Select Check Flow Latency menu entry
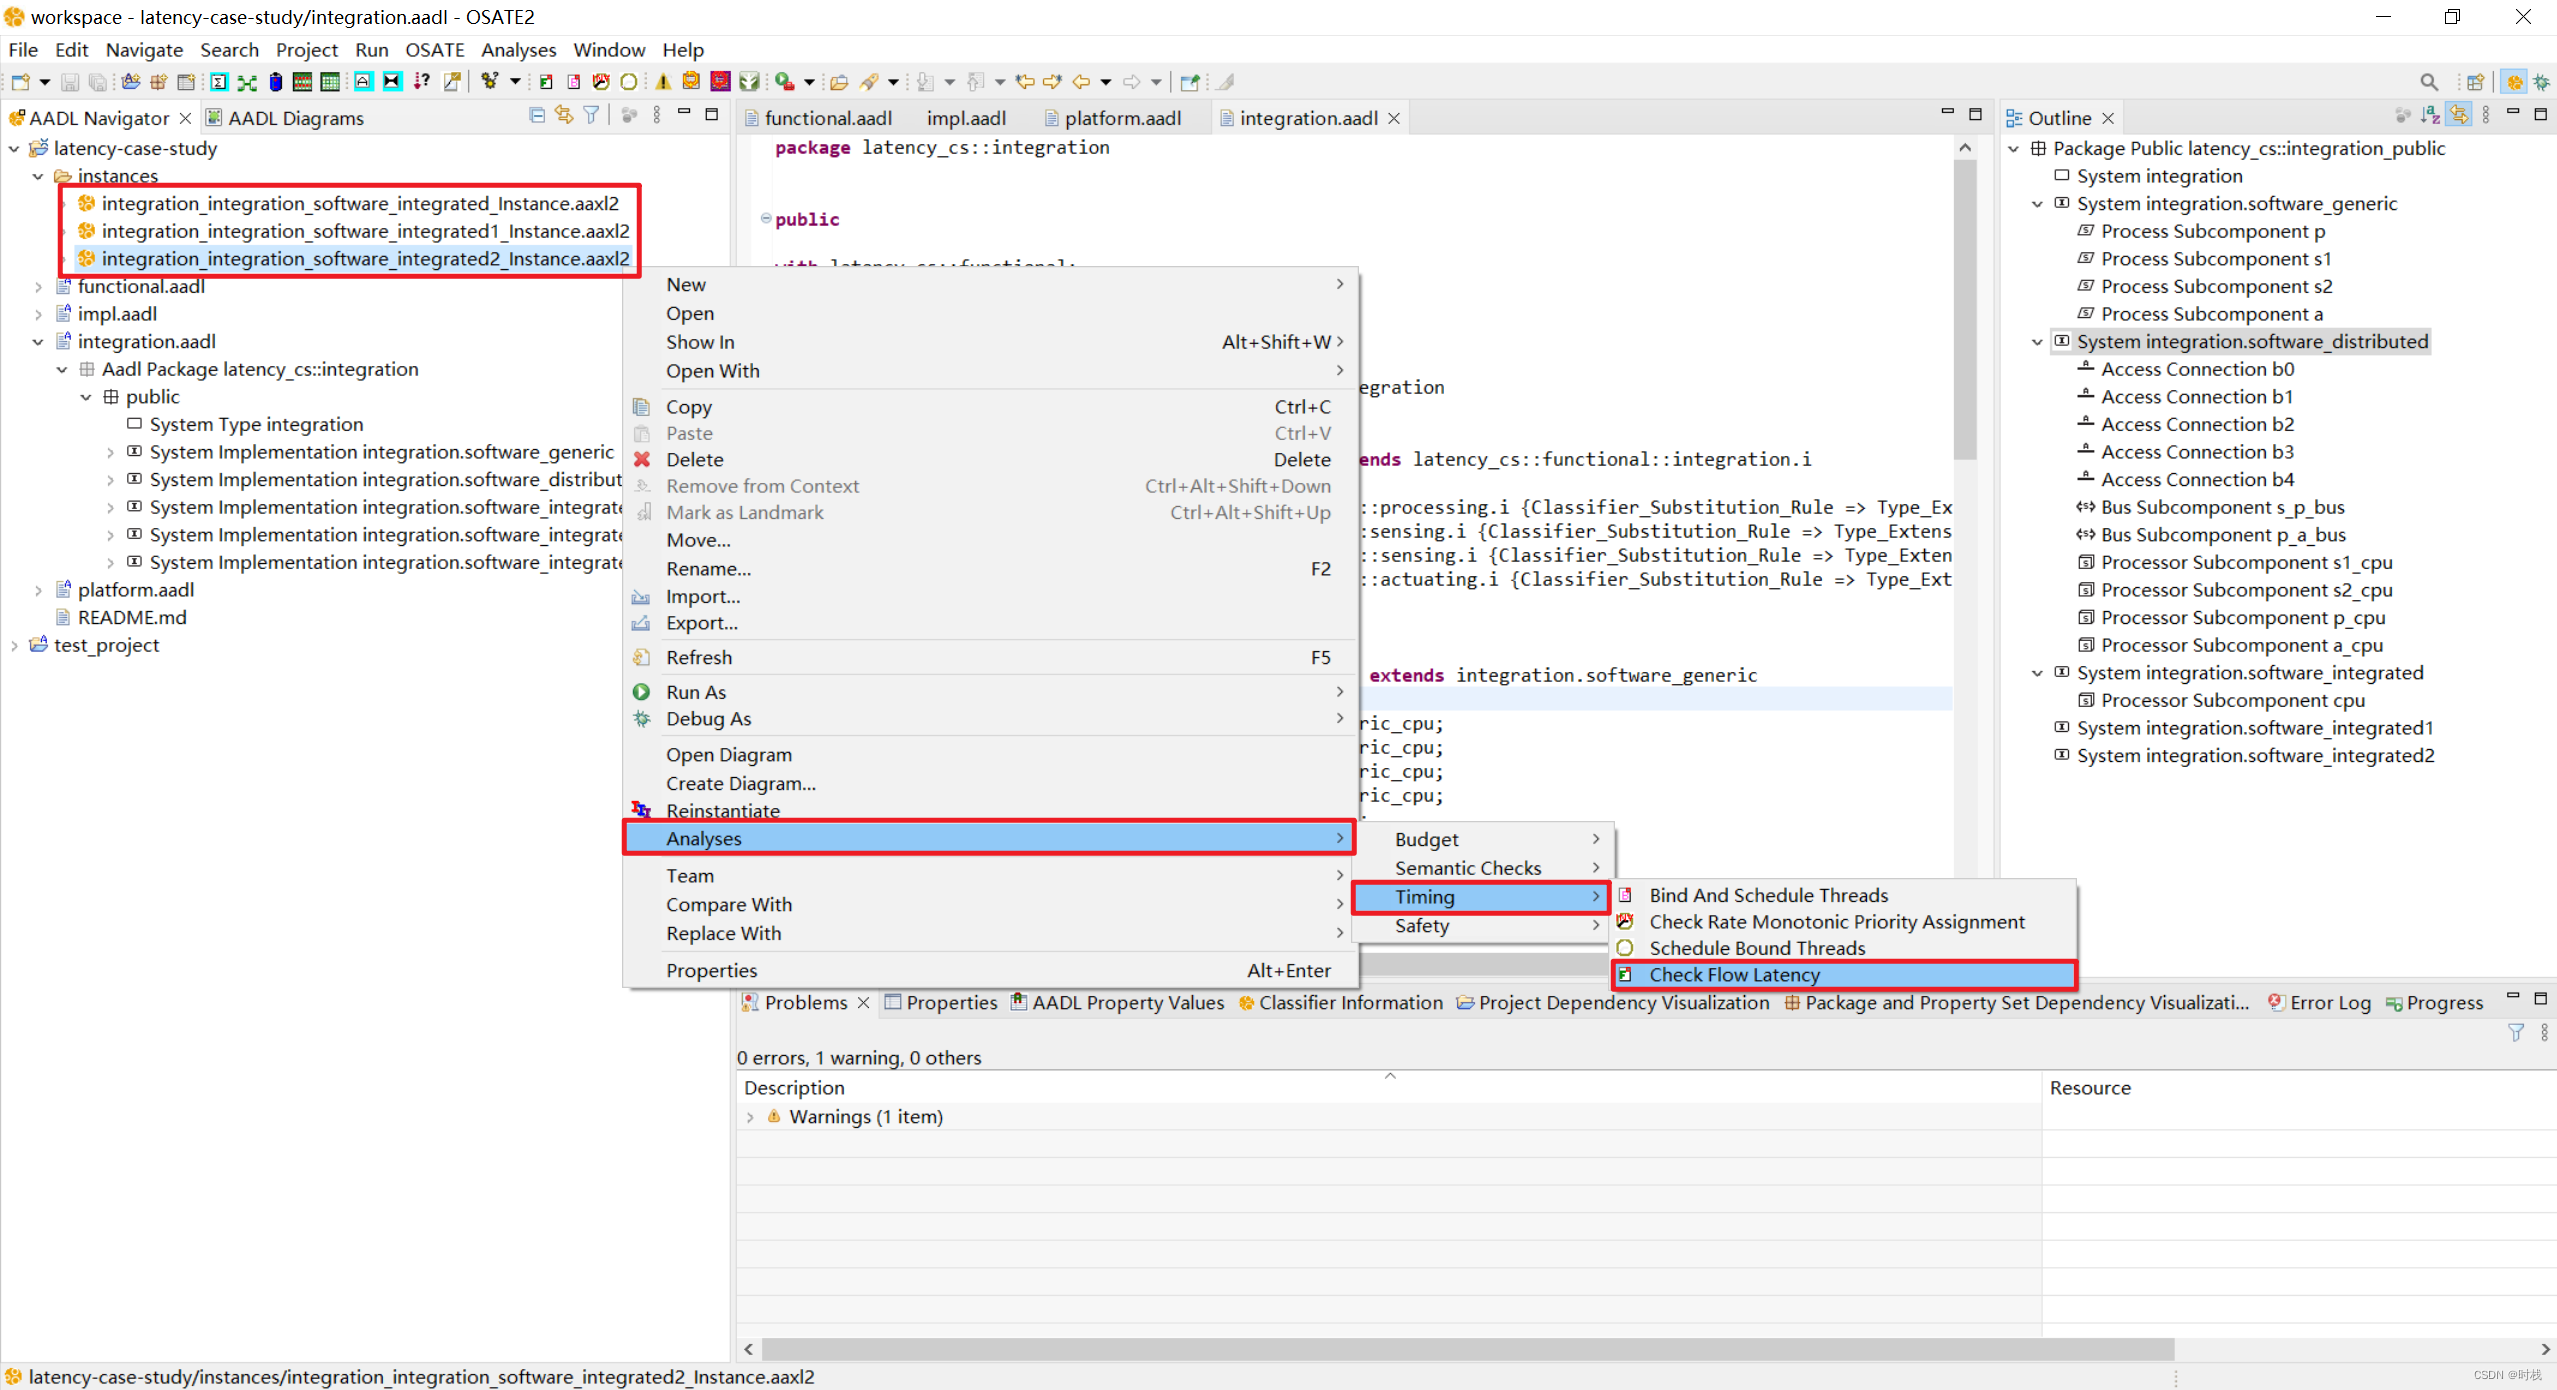The image size is (2557, 1390). click(x=1734, y=975)
